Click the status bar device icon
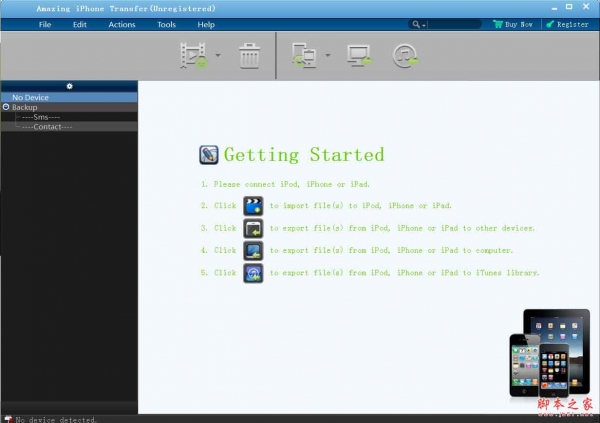600x423 pixels. [8, 420]
